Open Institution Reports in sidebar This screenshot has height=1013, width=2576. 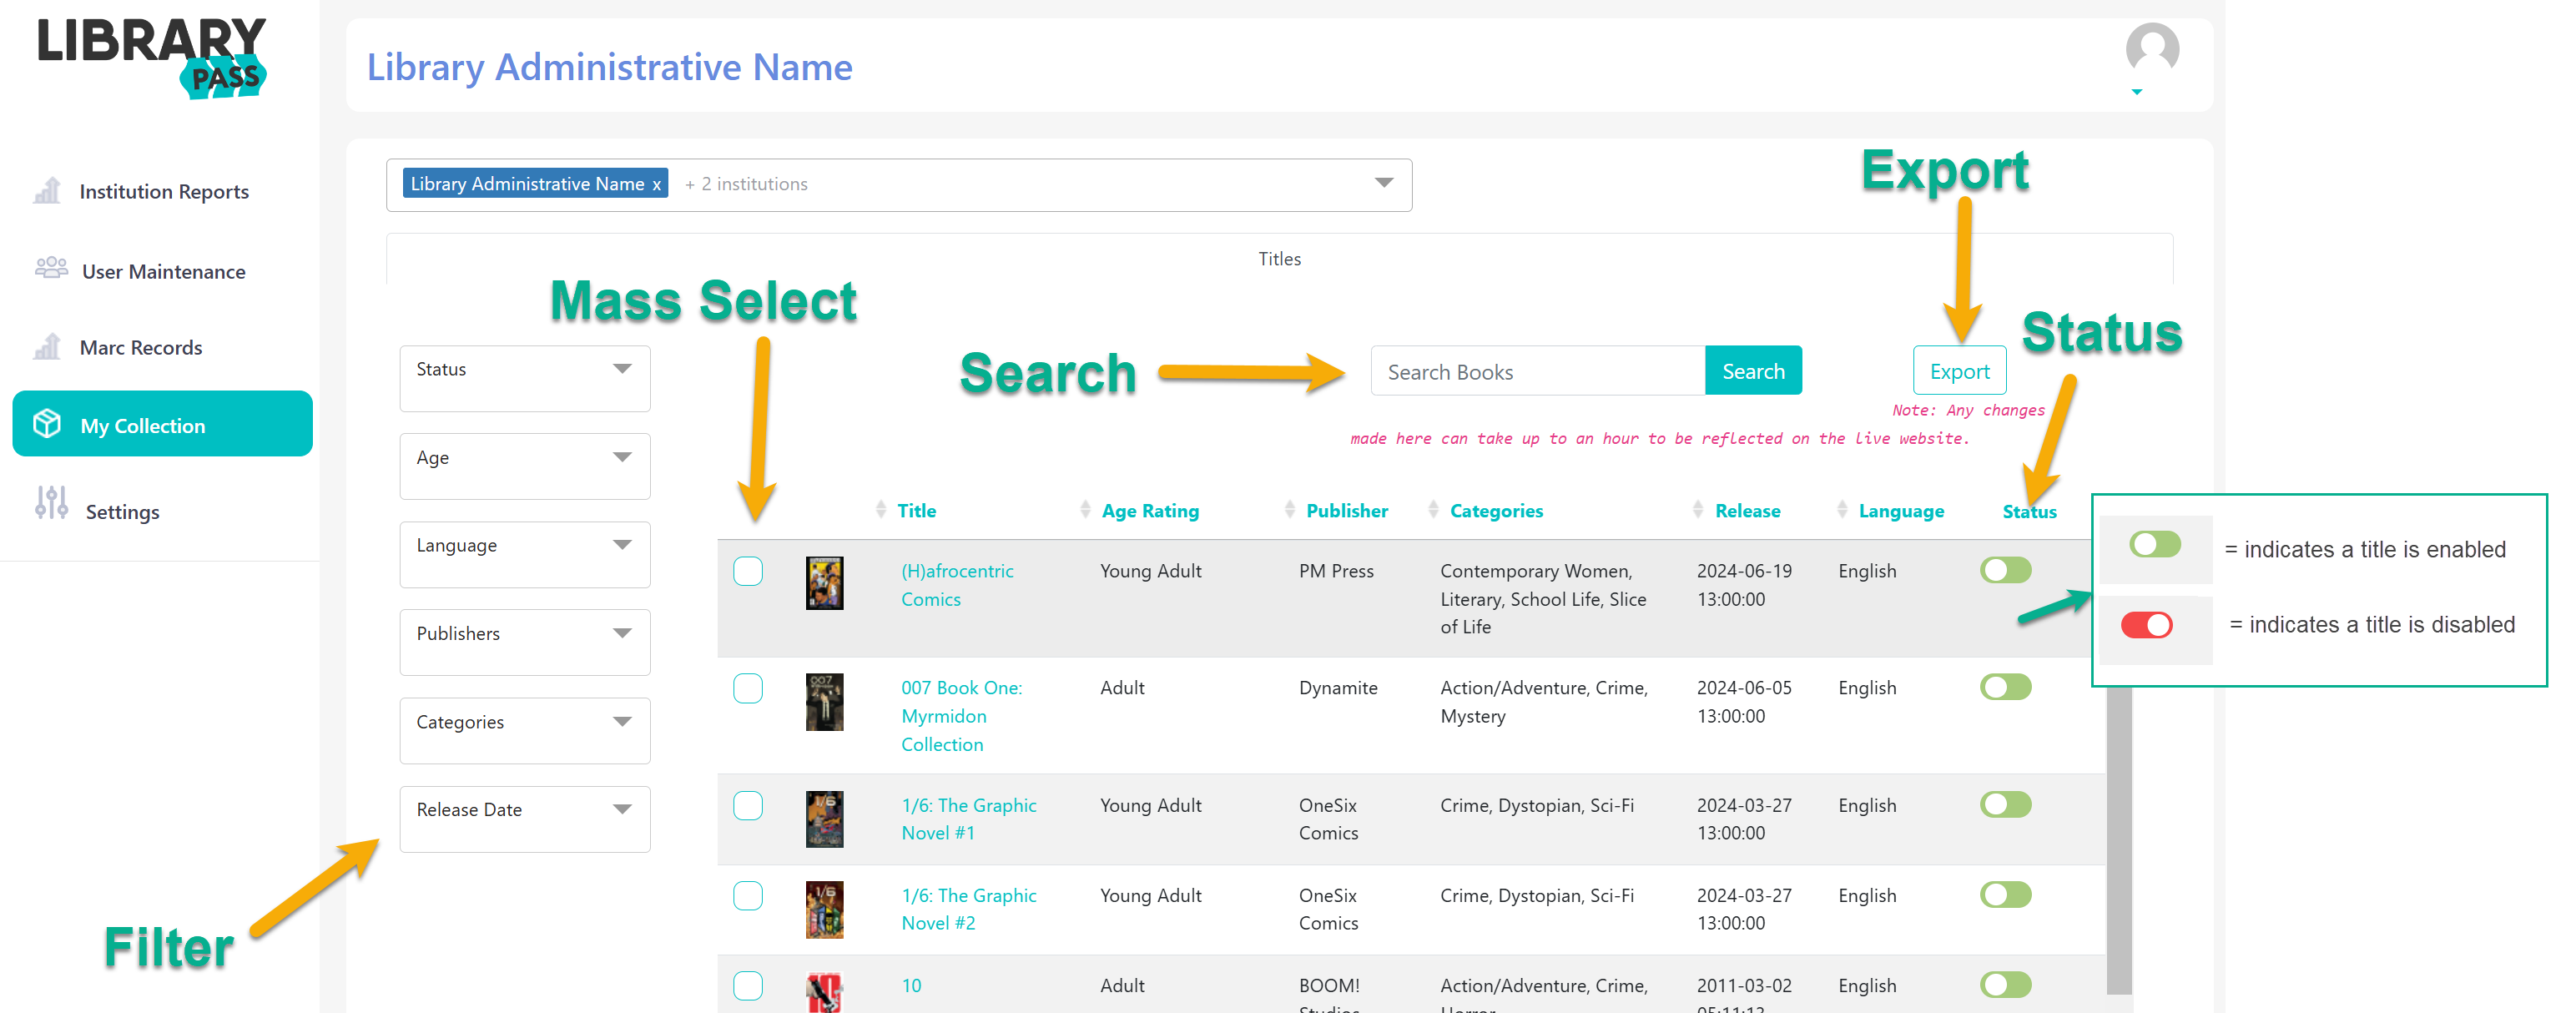click(163, 191)
